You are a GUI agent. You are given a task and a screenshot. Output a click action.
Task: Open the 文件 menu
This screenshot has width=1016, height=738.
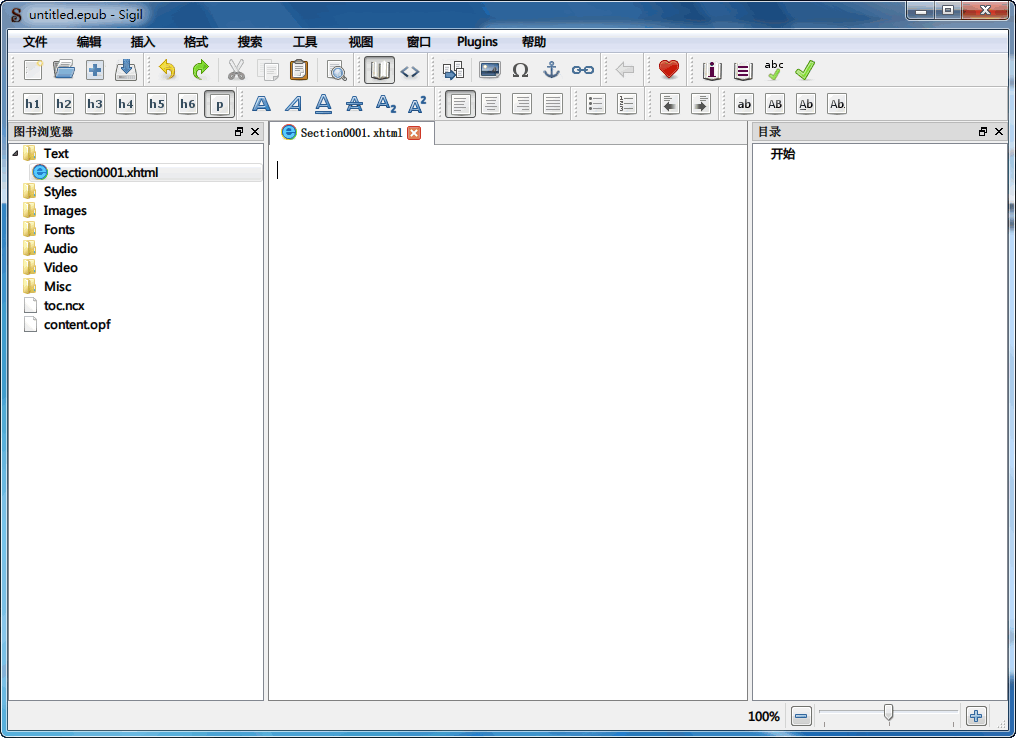click(35, 42)
